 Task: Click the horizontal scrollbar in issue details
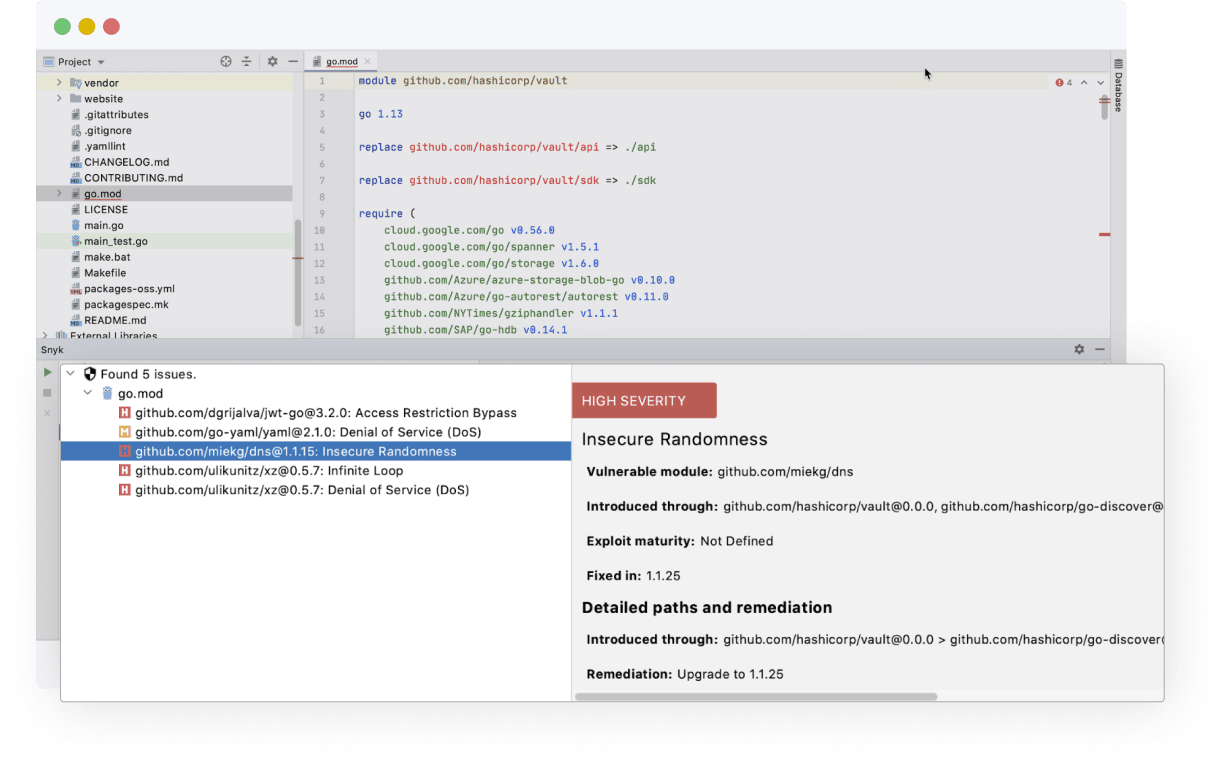point(756,697)
